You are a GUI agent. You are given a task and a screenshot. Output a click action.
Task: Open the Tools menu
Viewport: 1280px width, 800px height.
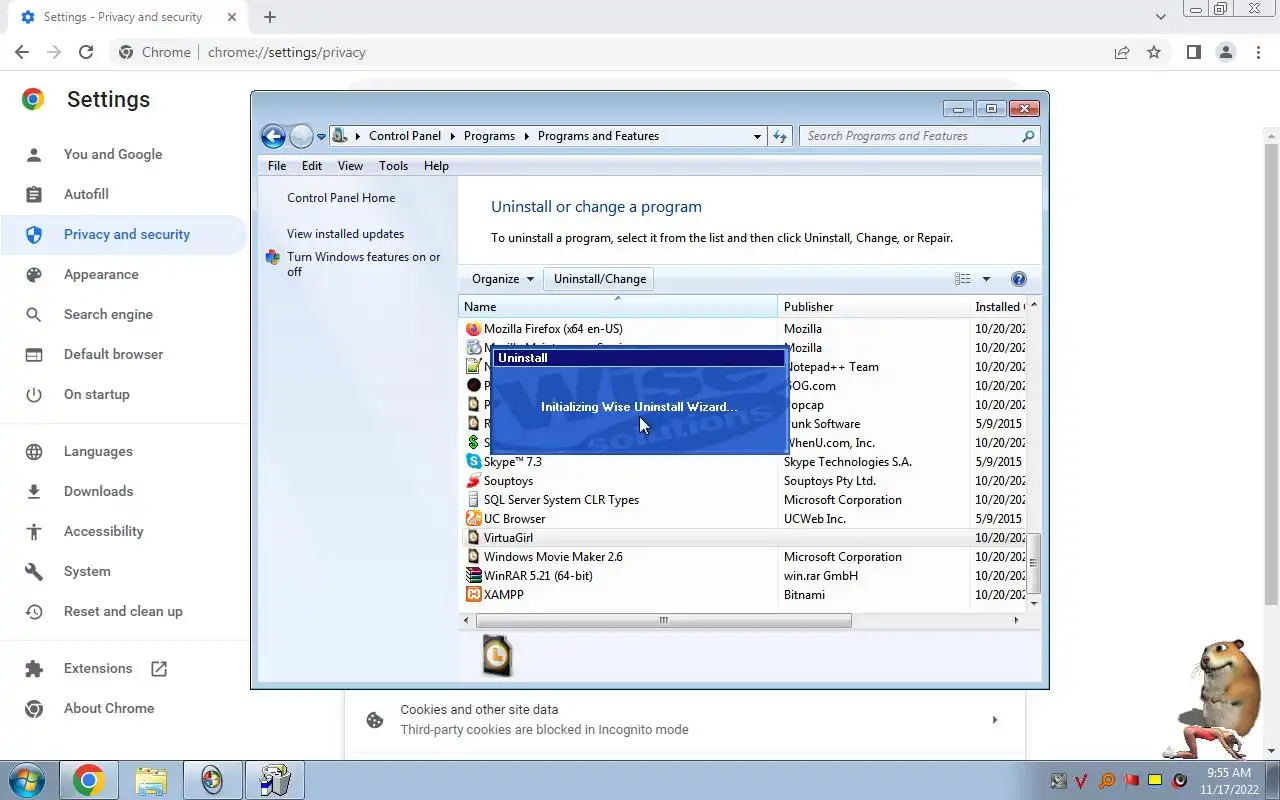point(393,166)
